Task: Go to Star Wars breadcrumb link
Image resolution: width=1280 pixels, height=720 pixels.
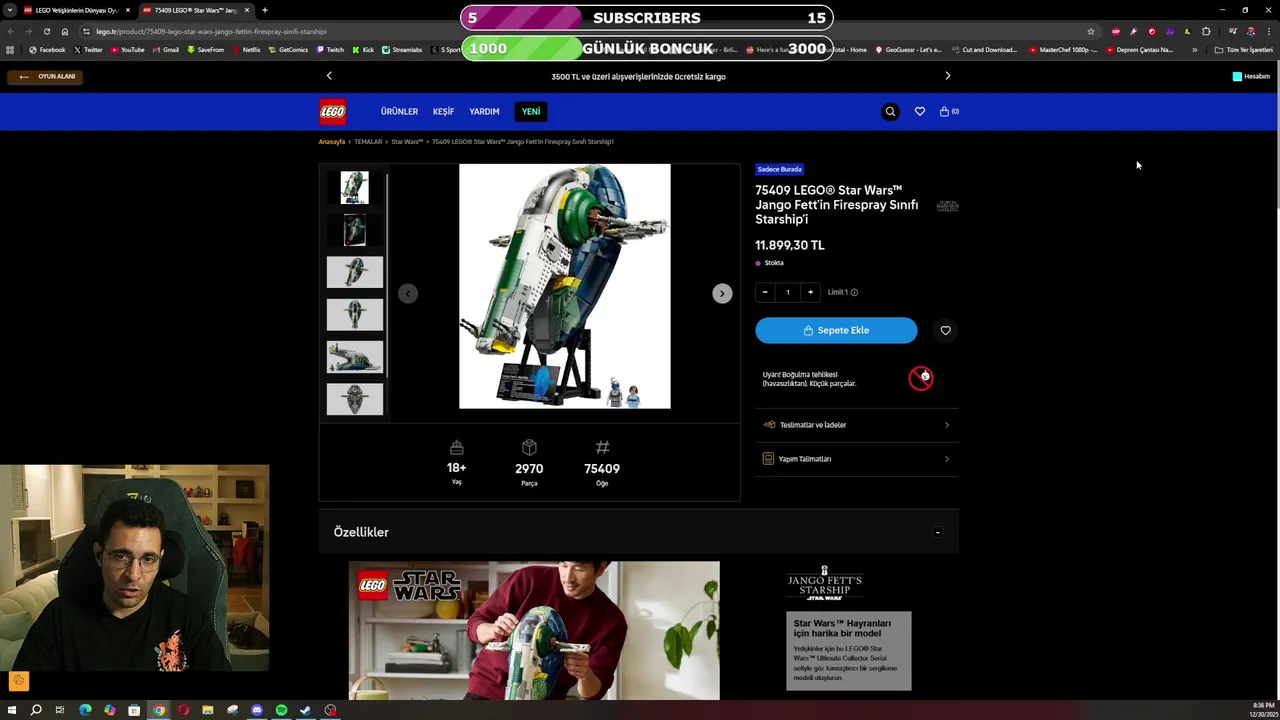Action: (x=407, y=141)
